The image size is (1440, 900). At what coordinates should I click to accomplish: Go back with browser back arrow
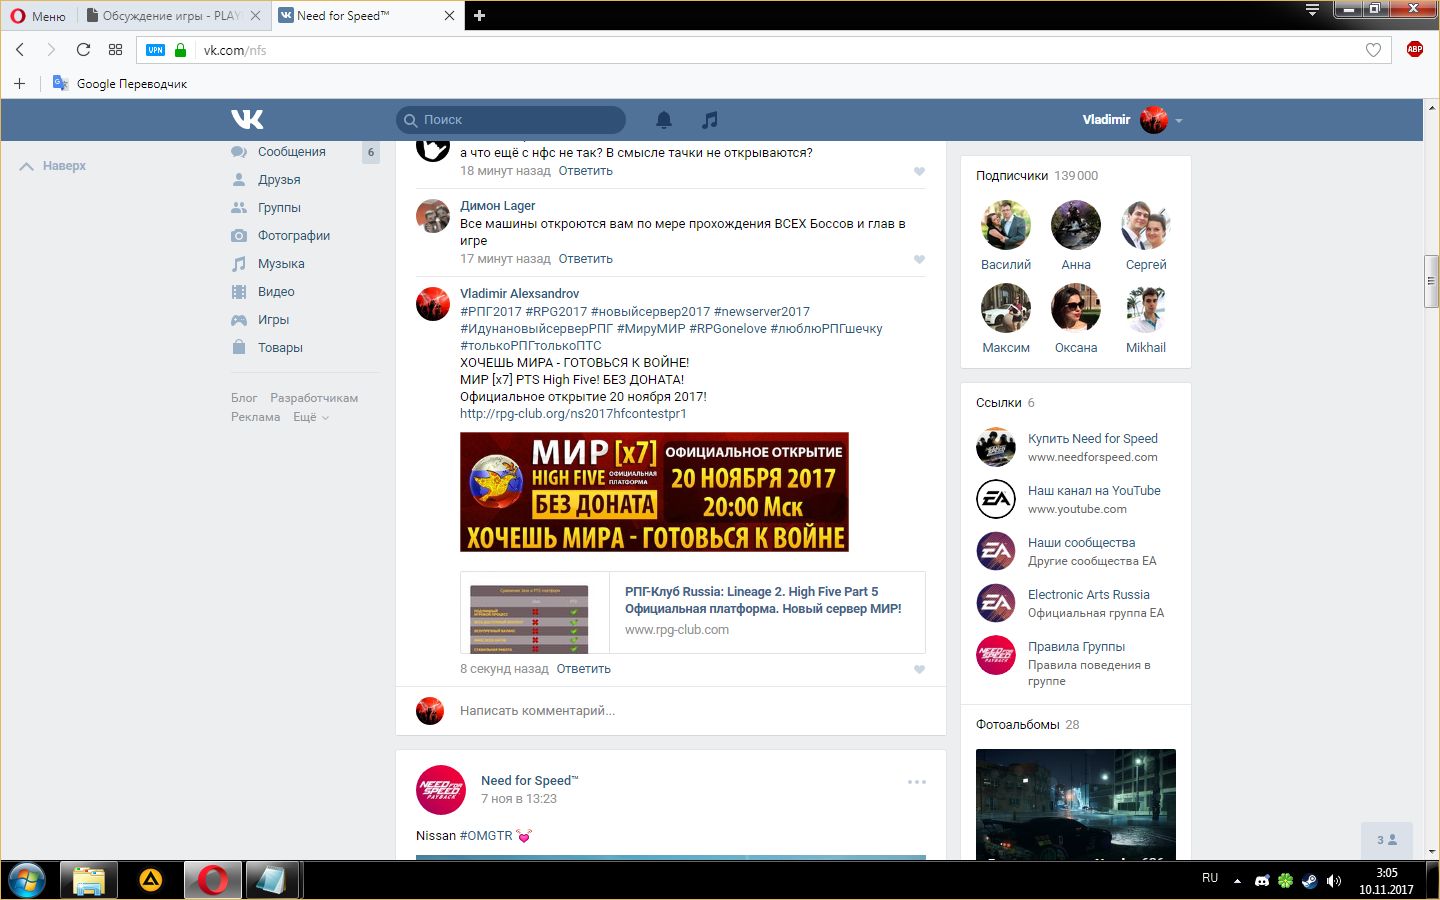point(20,50)
